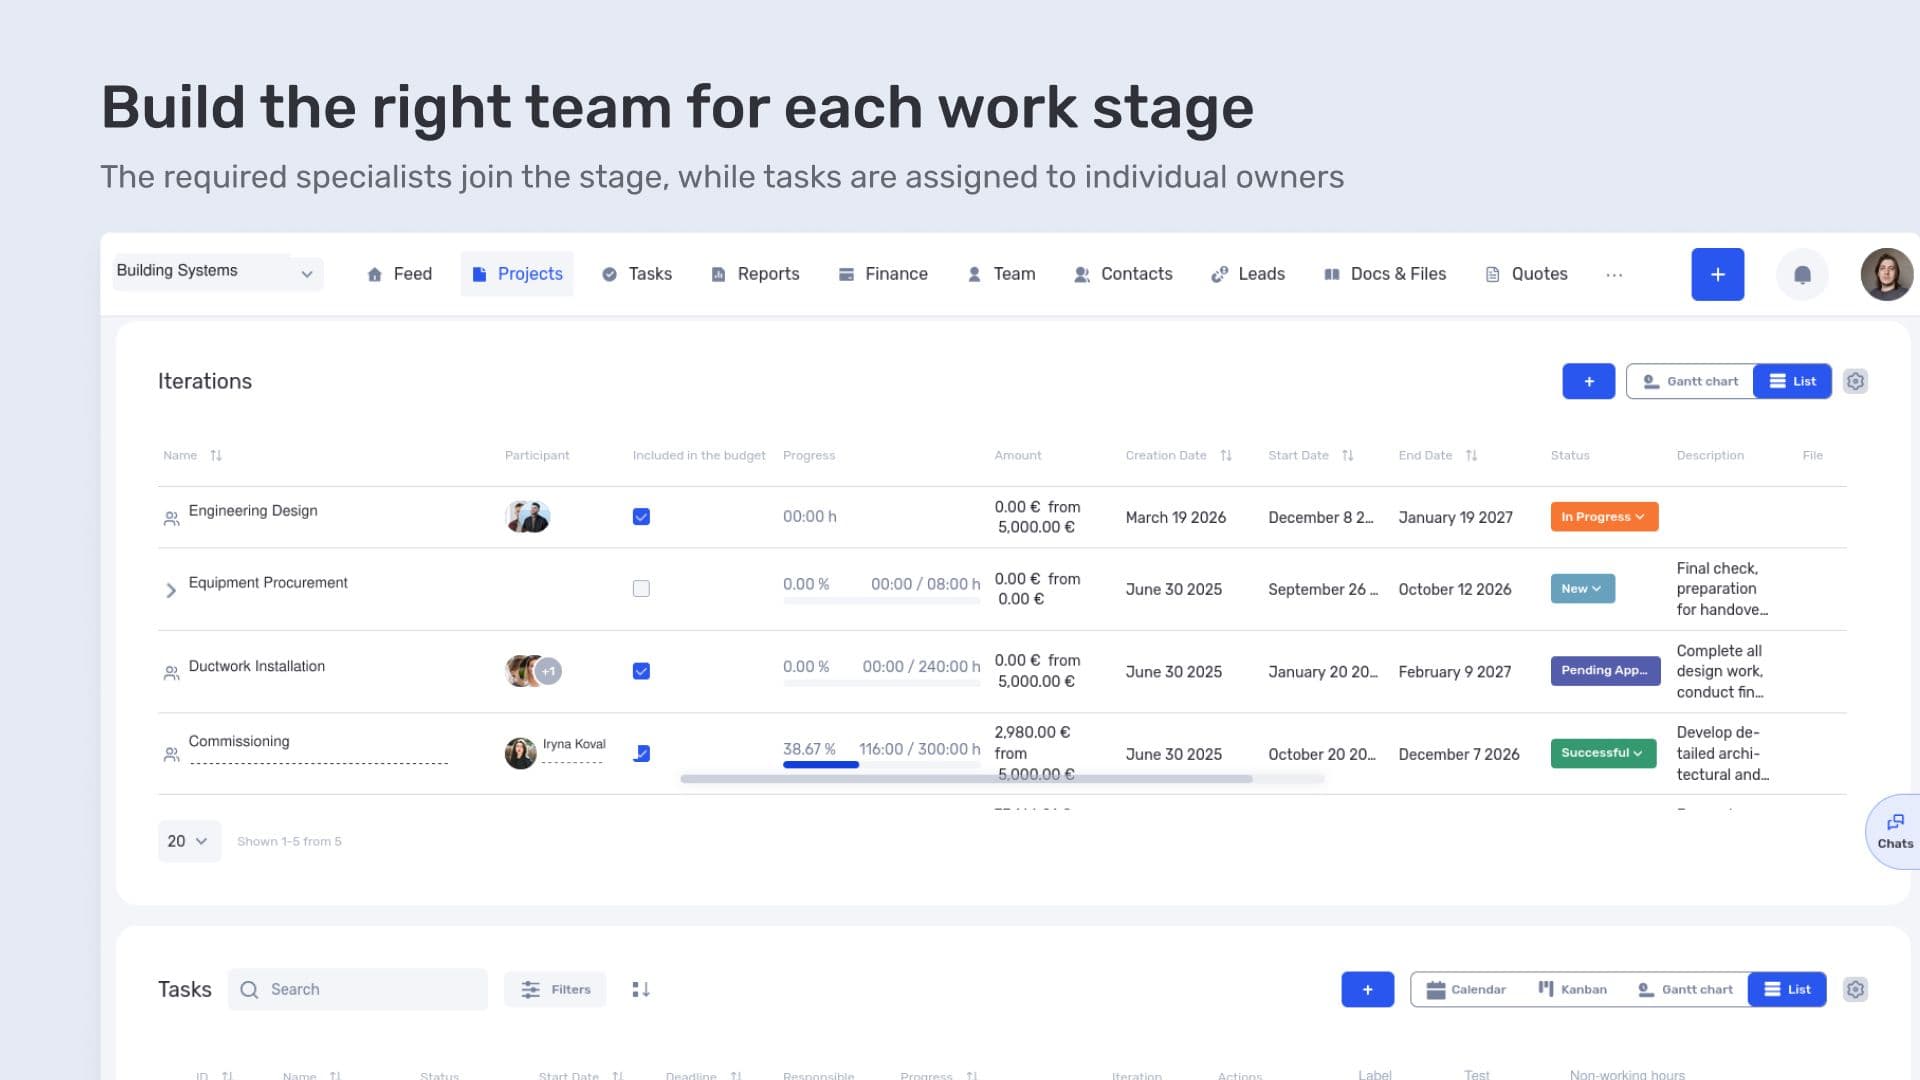The height and width of the screenshot is (1080, 1920).
Task: Switch Tasks to Kanban view
Action: click(1572, 989)
